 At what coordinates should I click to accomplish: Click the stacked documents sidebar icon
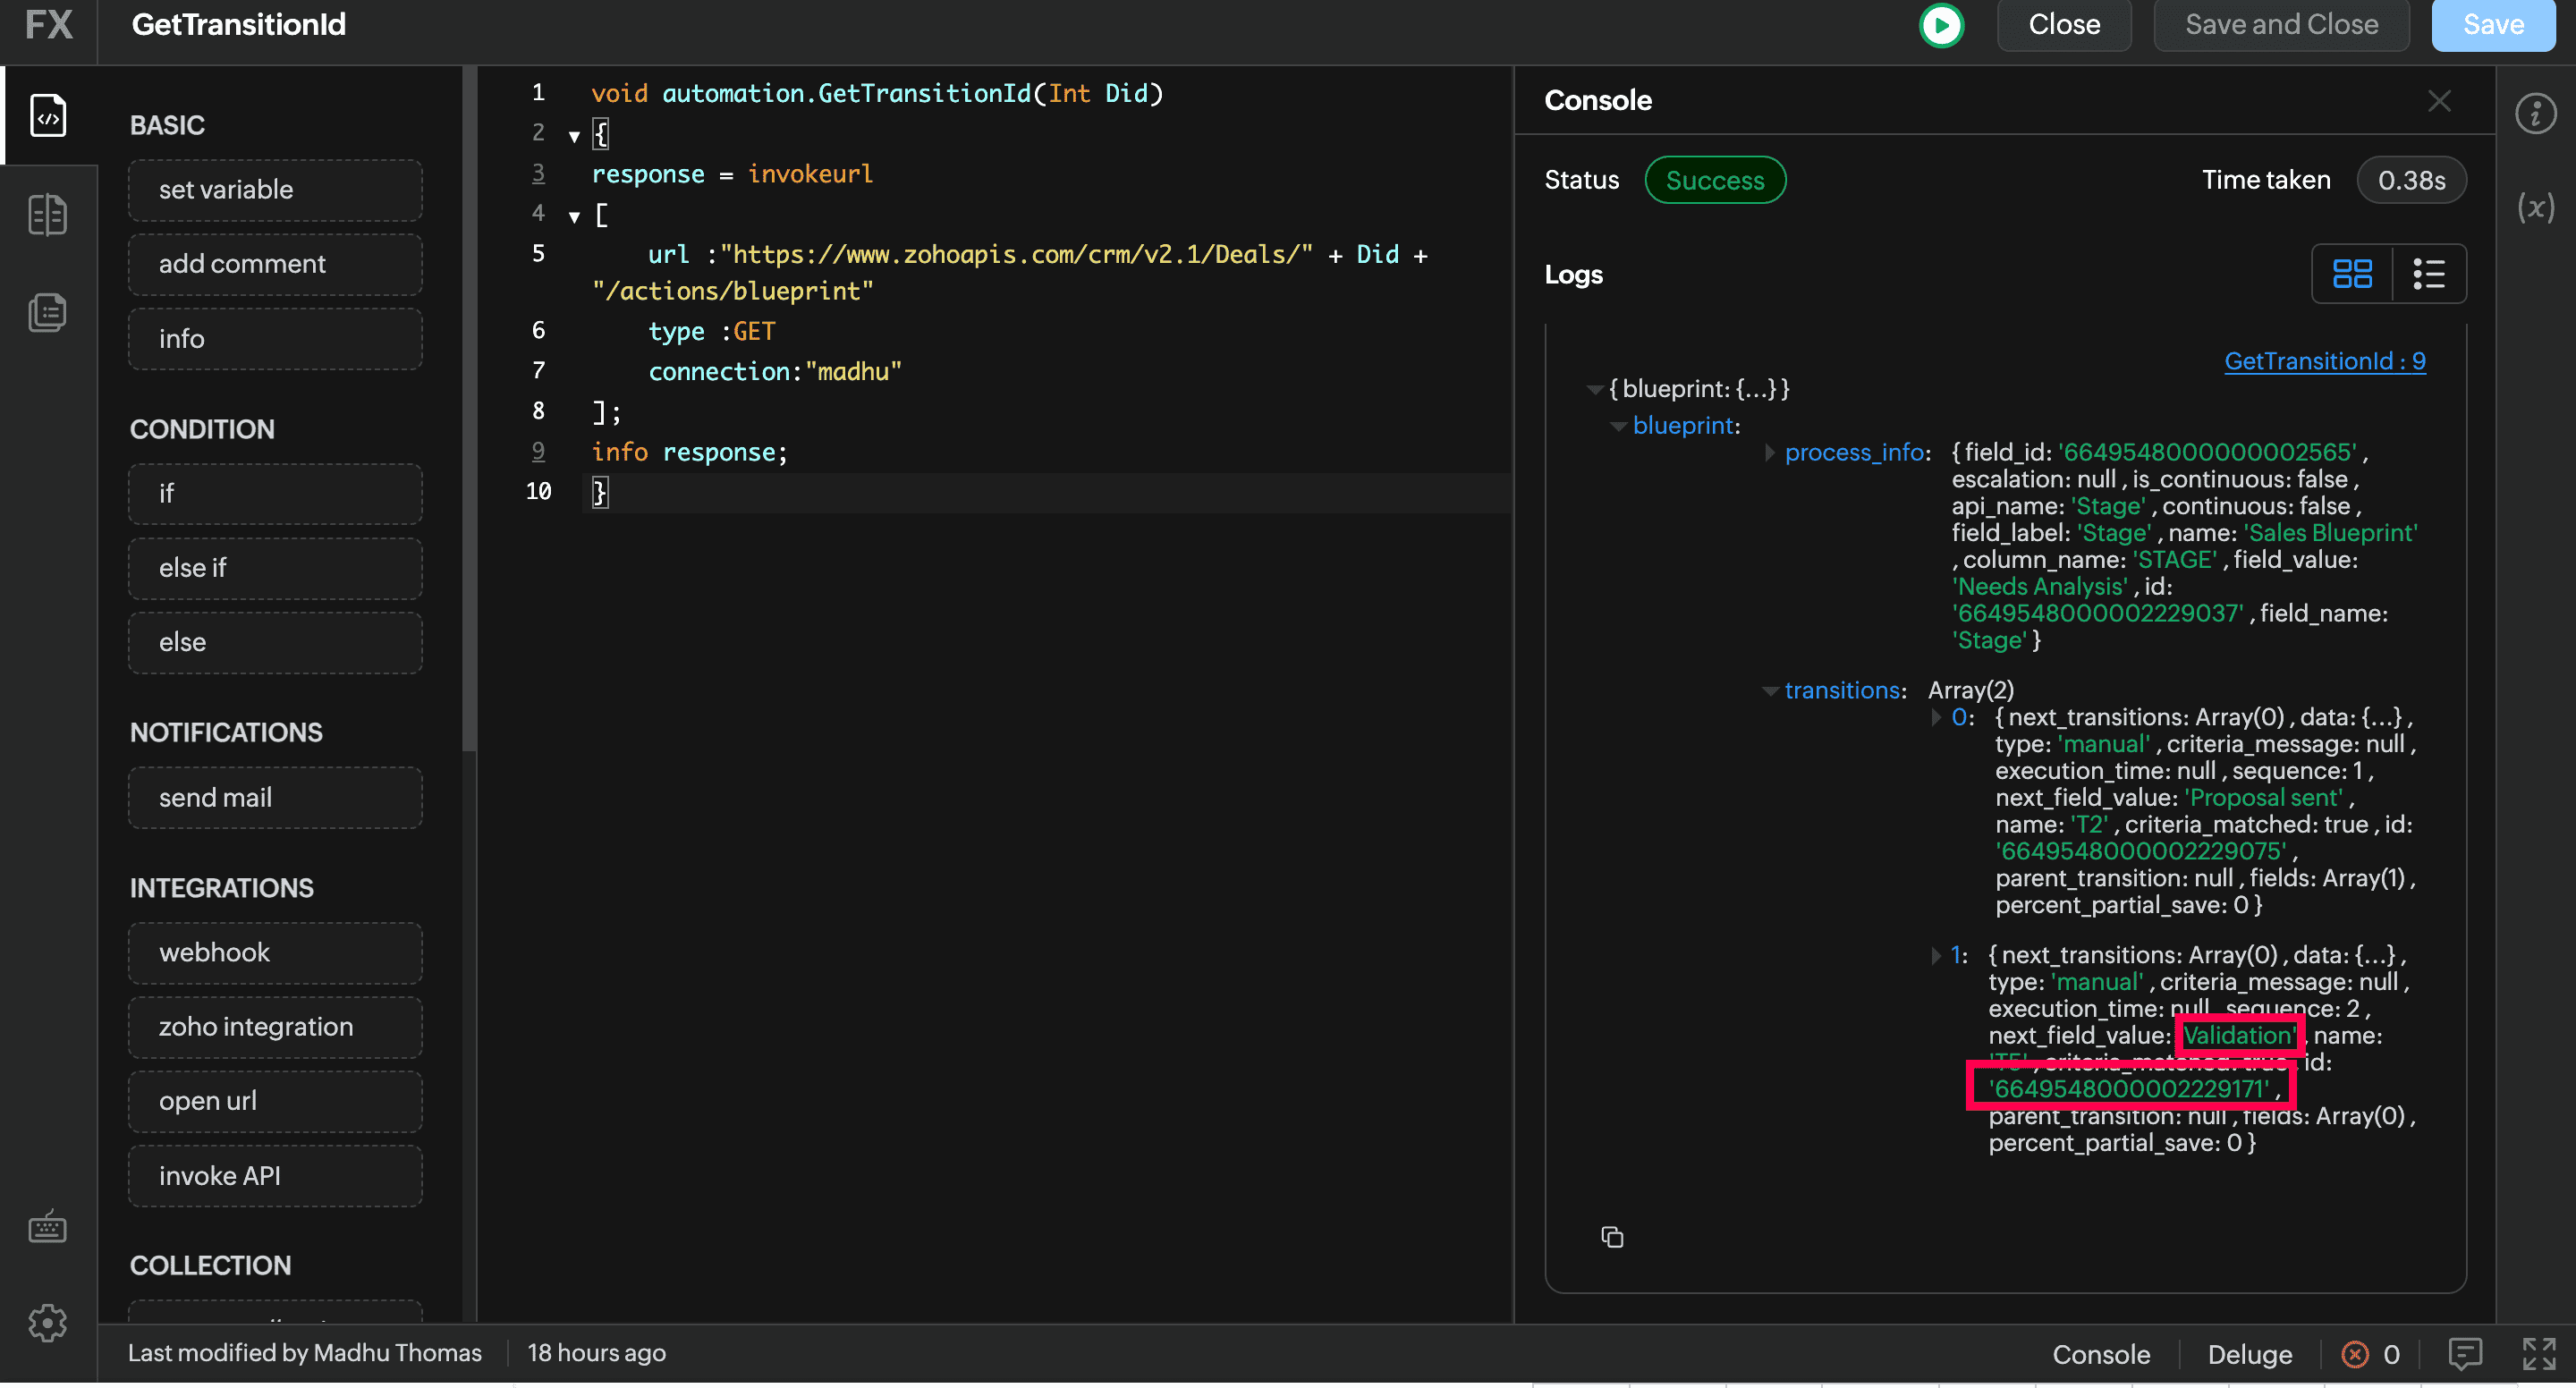(x=48, y=313)
